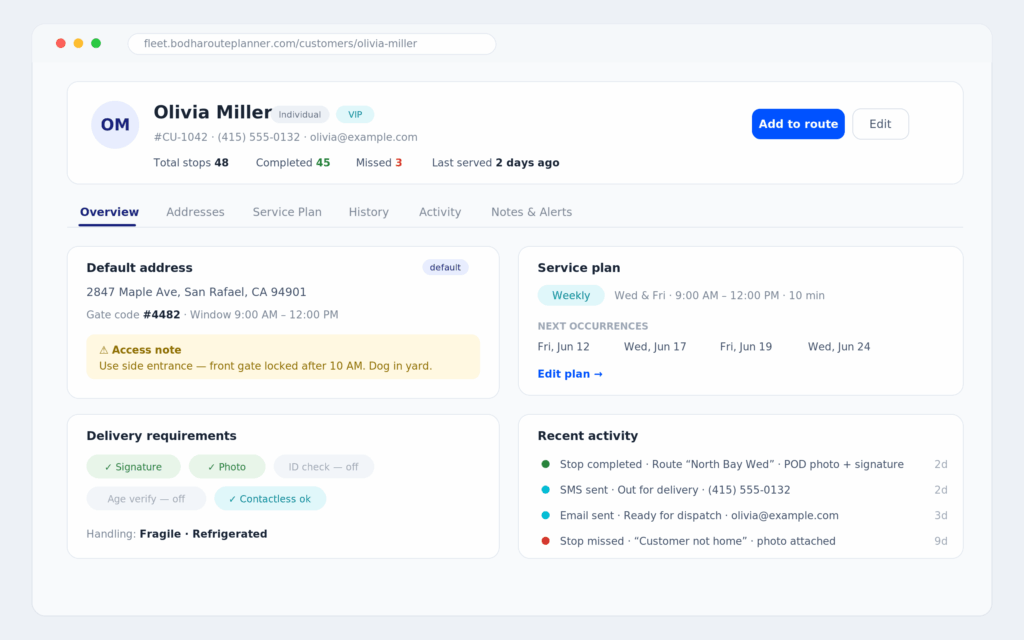Click Last served 2 days ago
Image resolution: width=1024 pixels, height=640 pixels.
click(495, 163)
